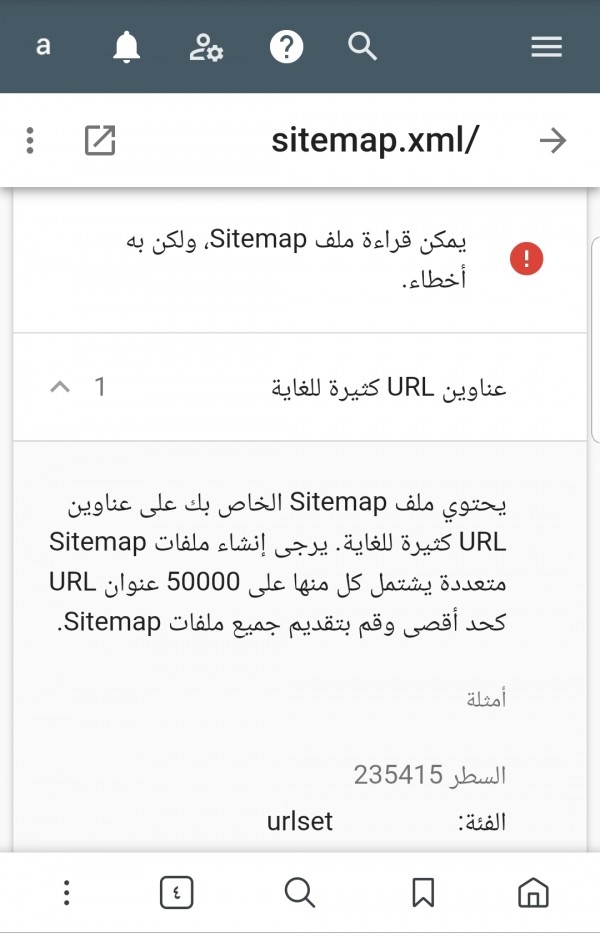Open the search magnifier in header

click(x=362, y=46)
